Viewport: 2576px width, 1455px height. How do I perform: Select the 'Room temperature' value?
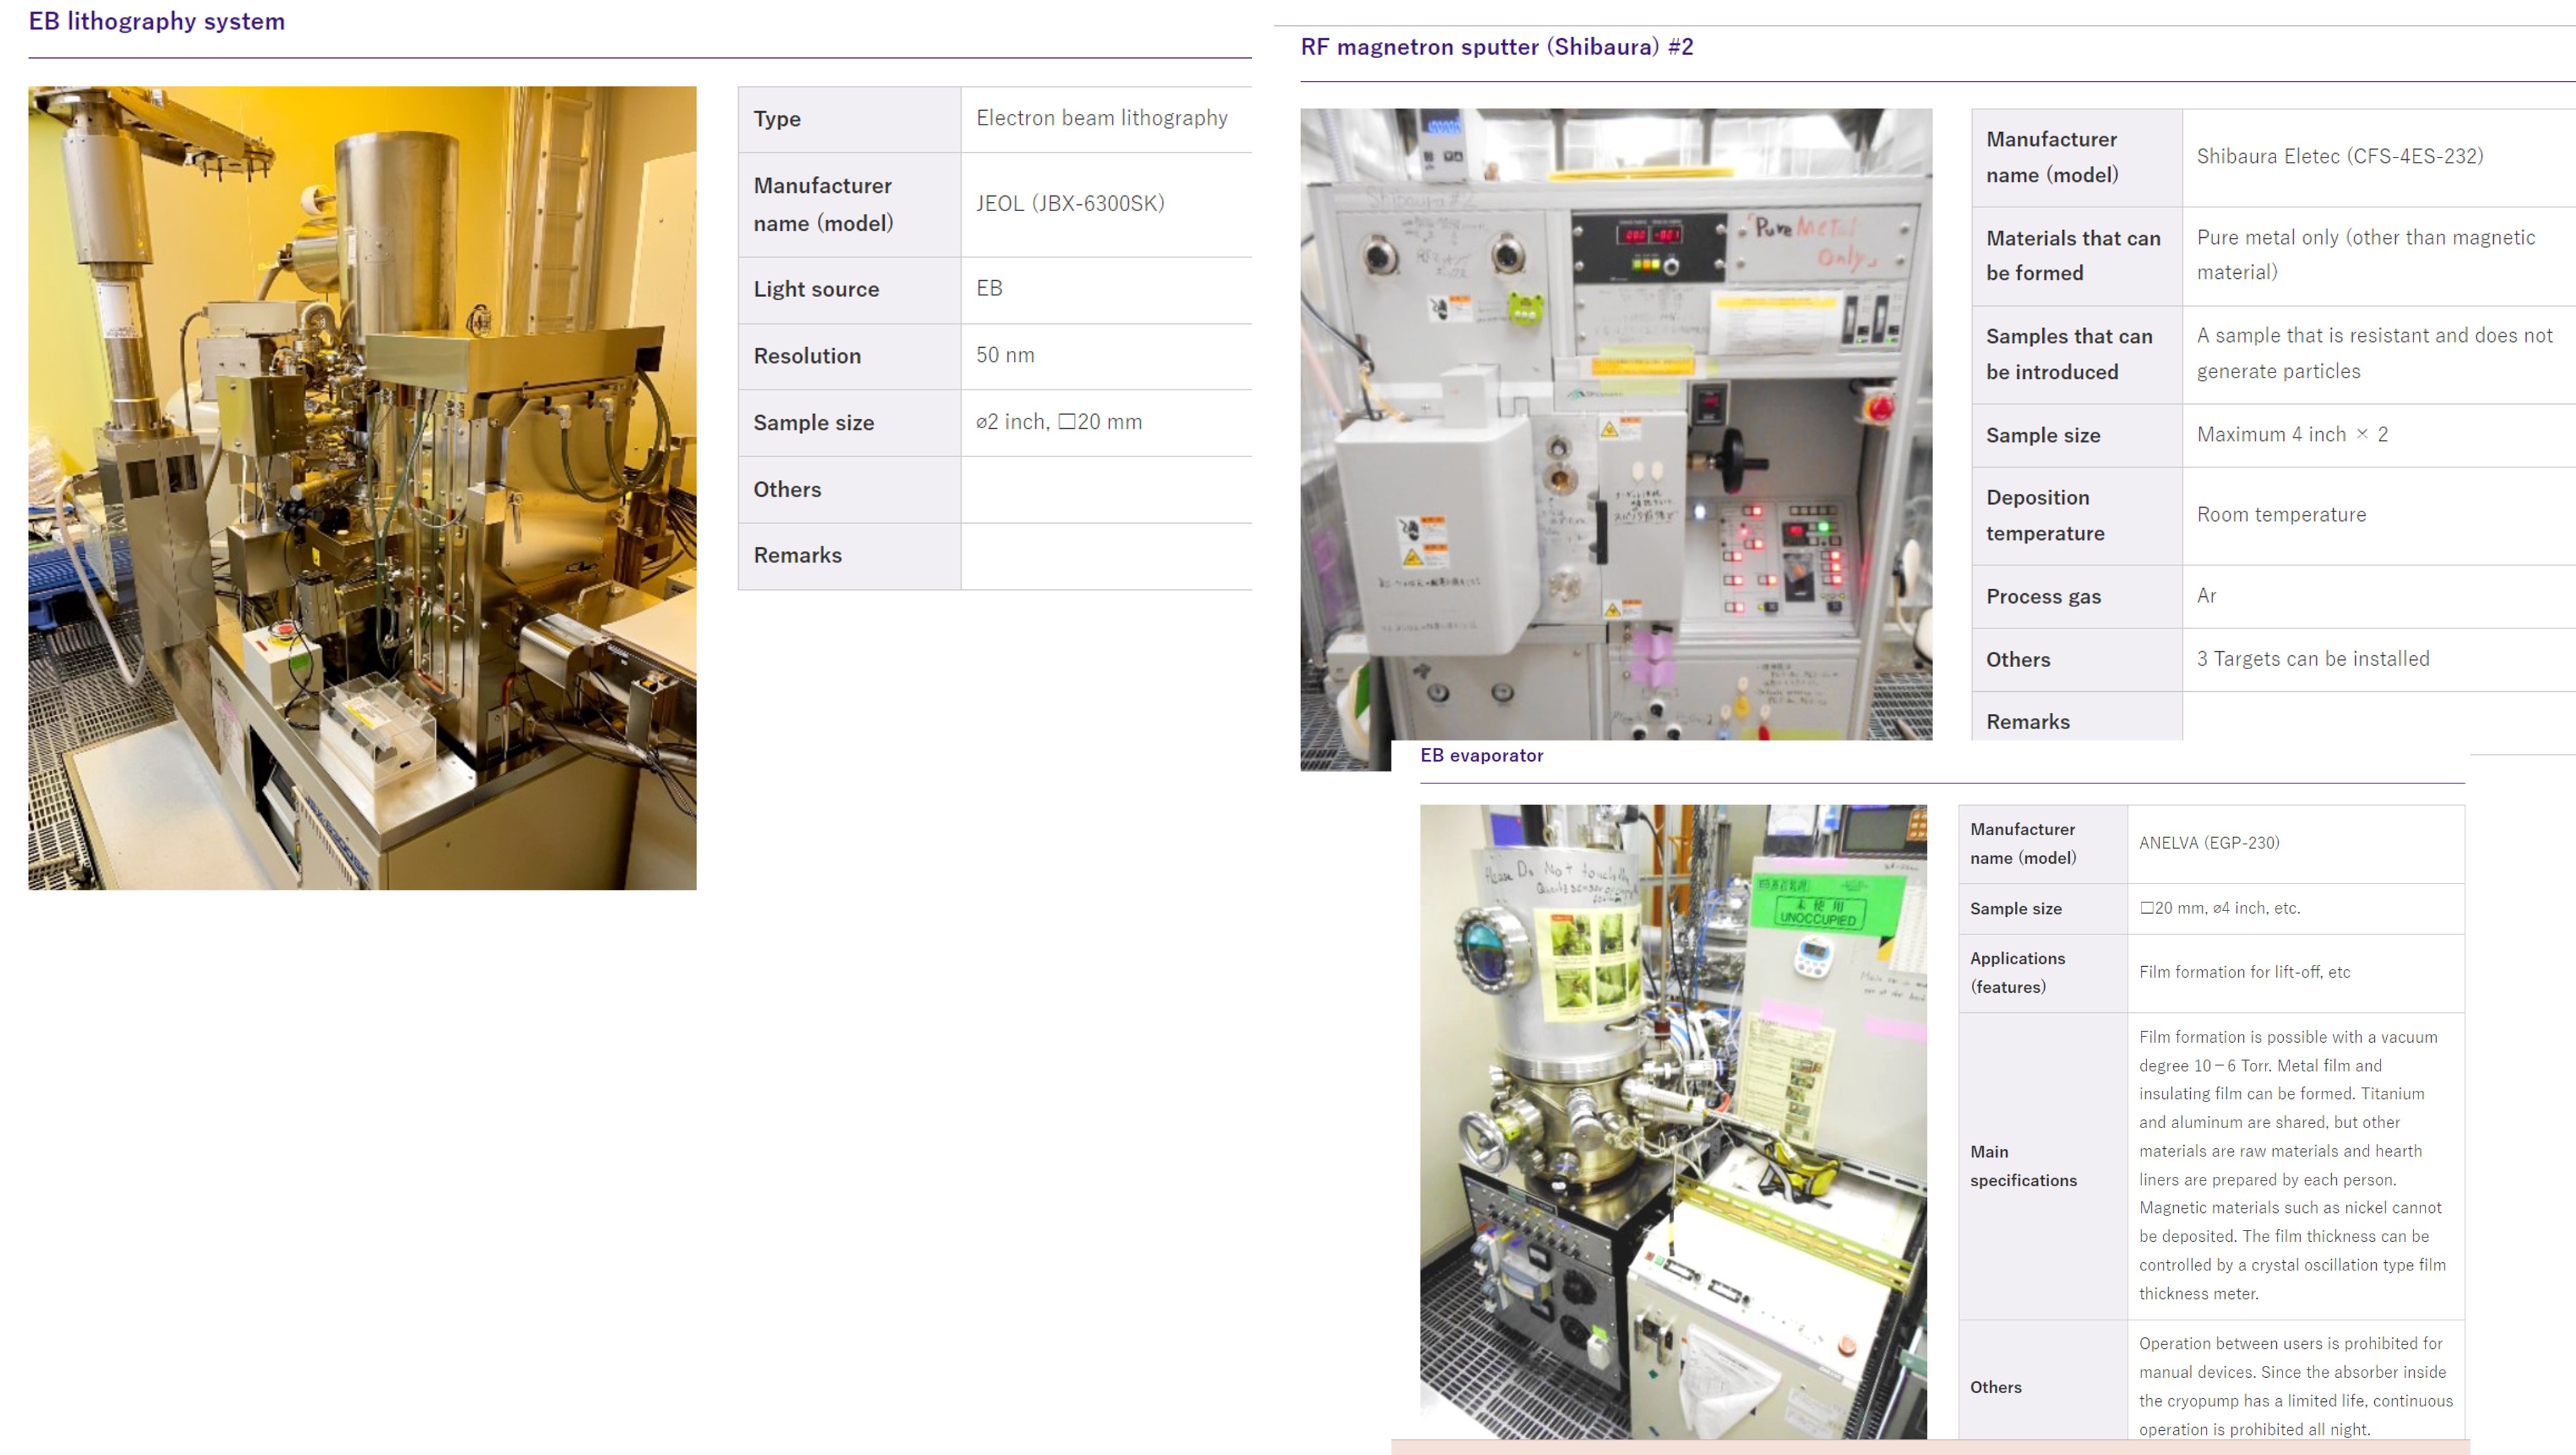click(2281, 515)
